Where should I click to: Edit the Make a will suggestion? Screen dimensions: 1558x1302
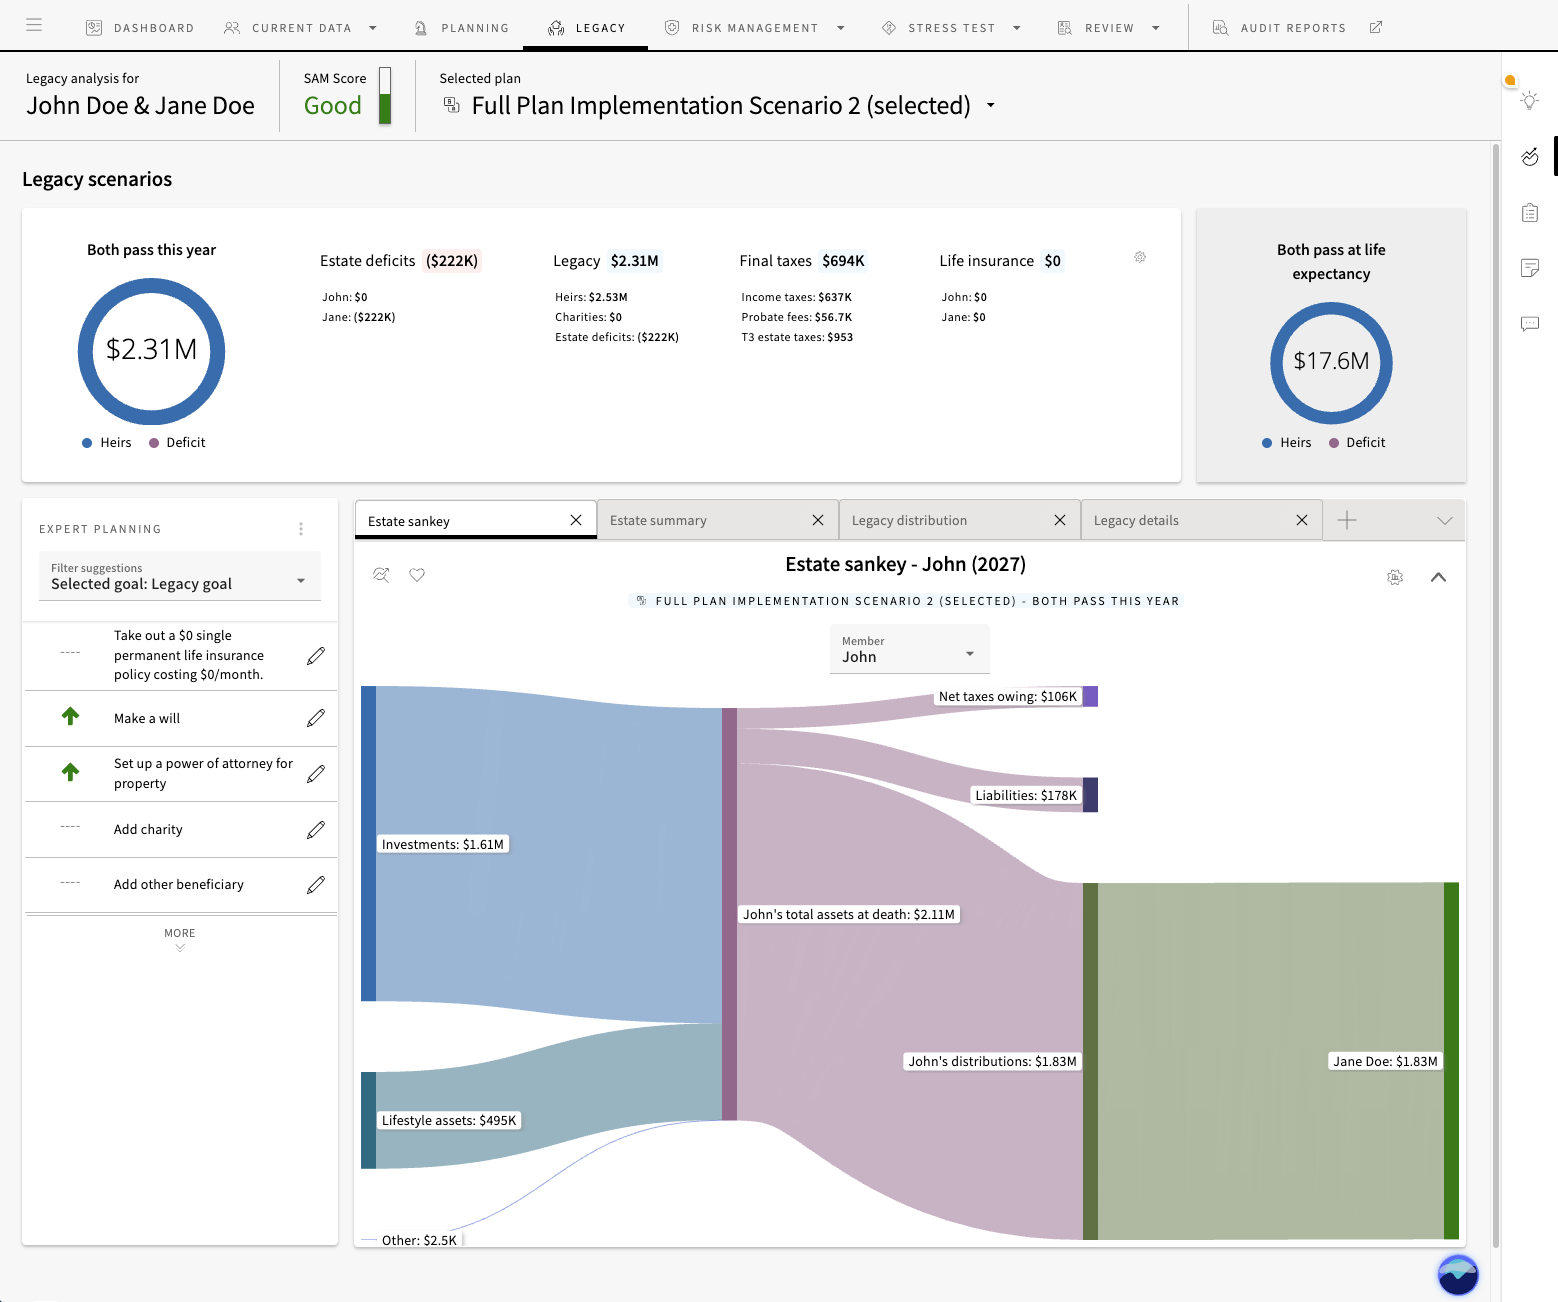(315, 718)
